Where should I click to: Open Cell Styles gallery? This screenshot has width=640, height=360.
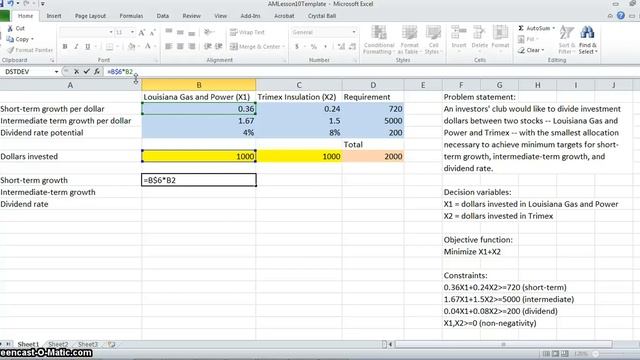[x=433, y=40]
